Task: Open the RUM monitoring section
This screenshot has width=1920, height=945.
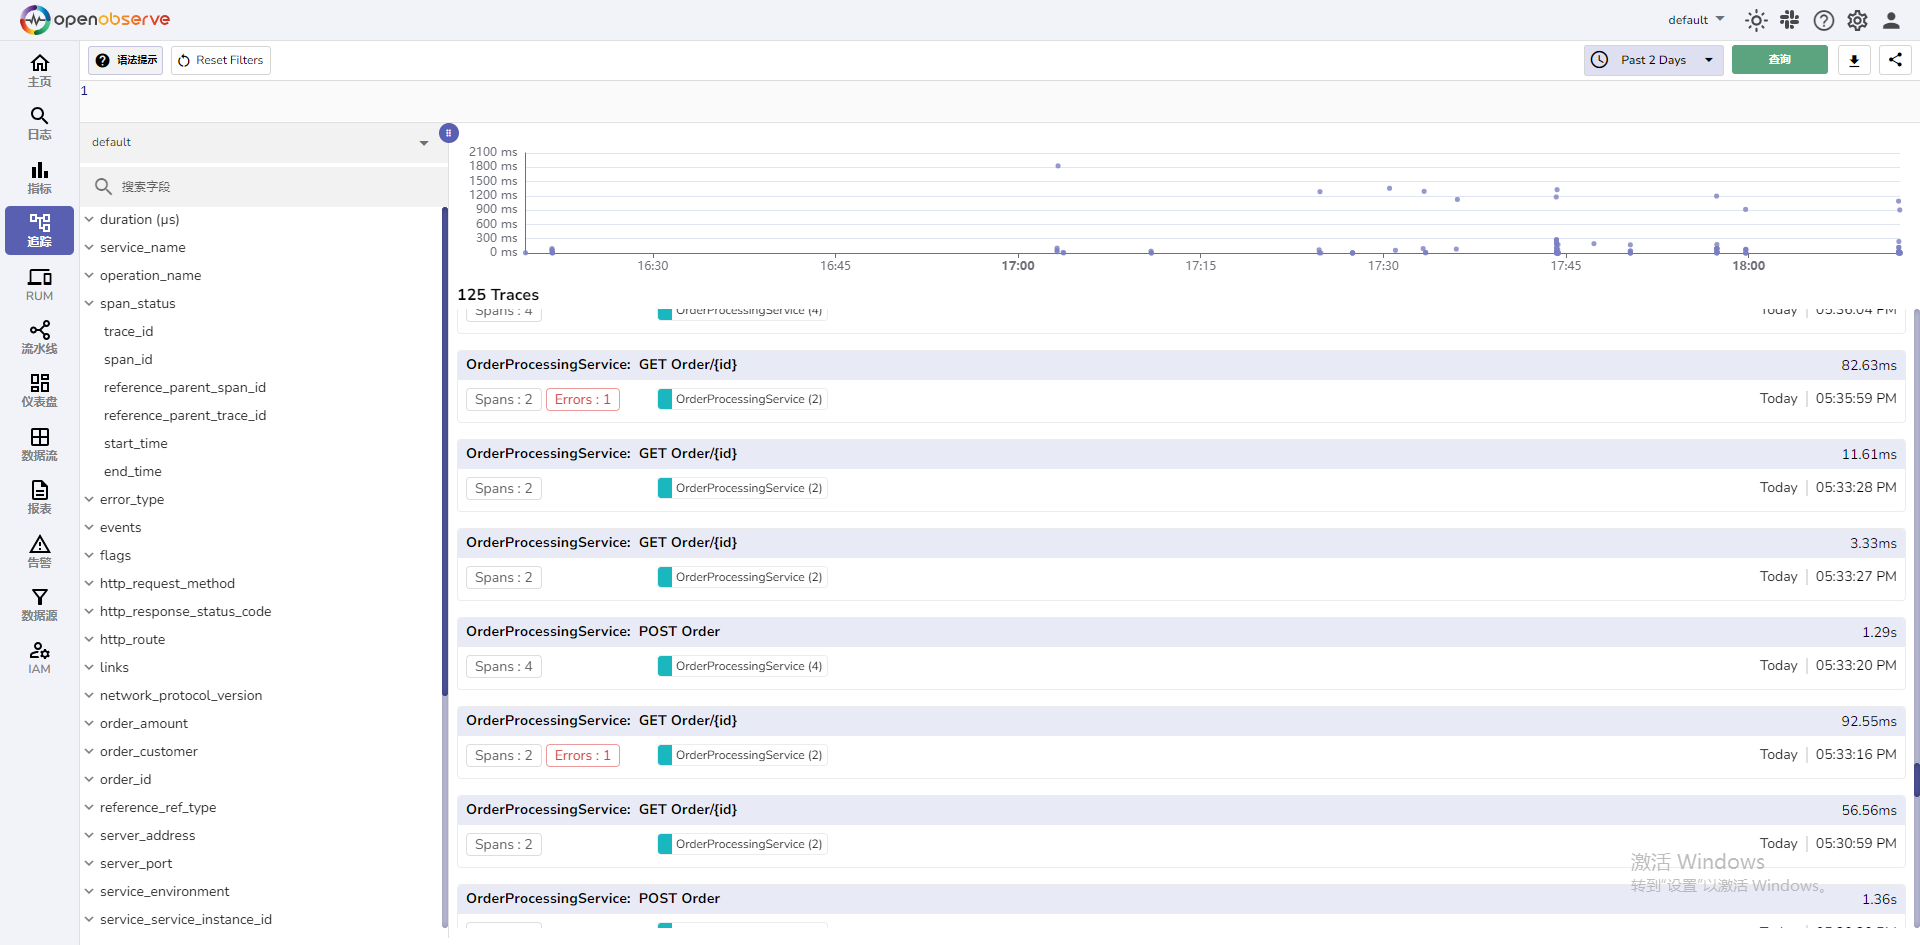Action: (x=39, y=285)
